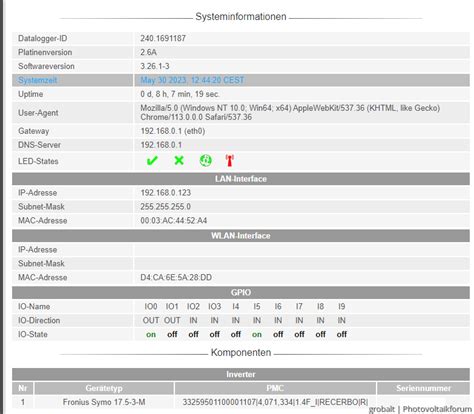Click the green X LED state icon
The image size is (474, 414).
tap(179, 160)
